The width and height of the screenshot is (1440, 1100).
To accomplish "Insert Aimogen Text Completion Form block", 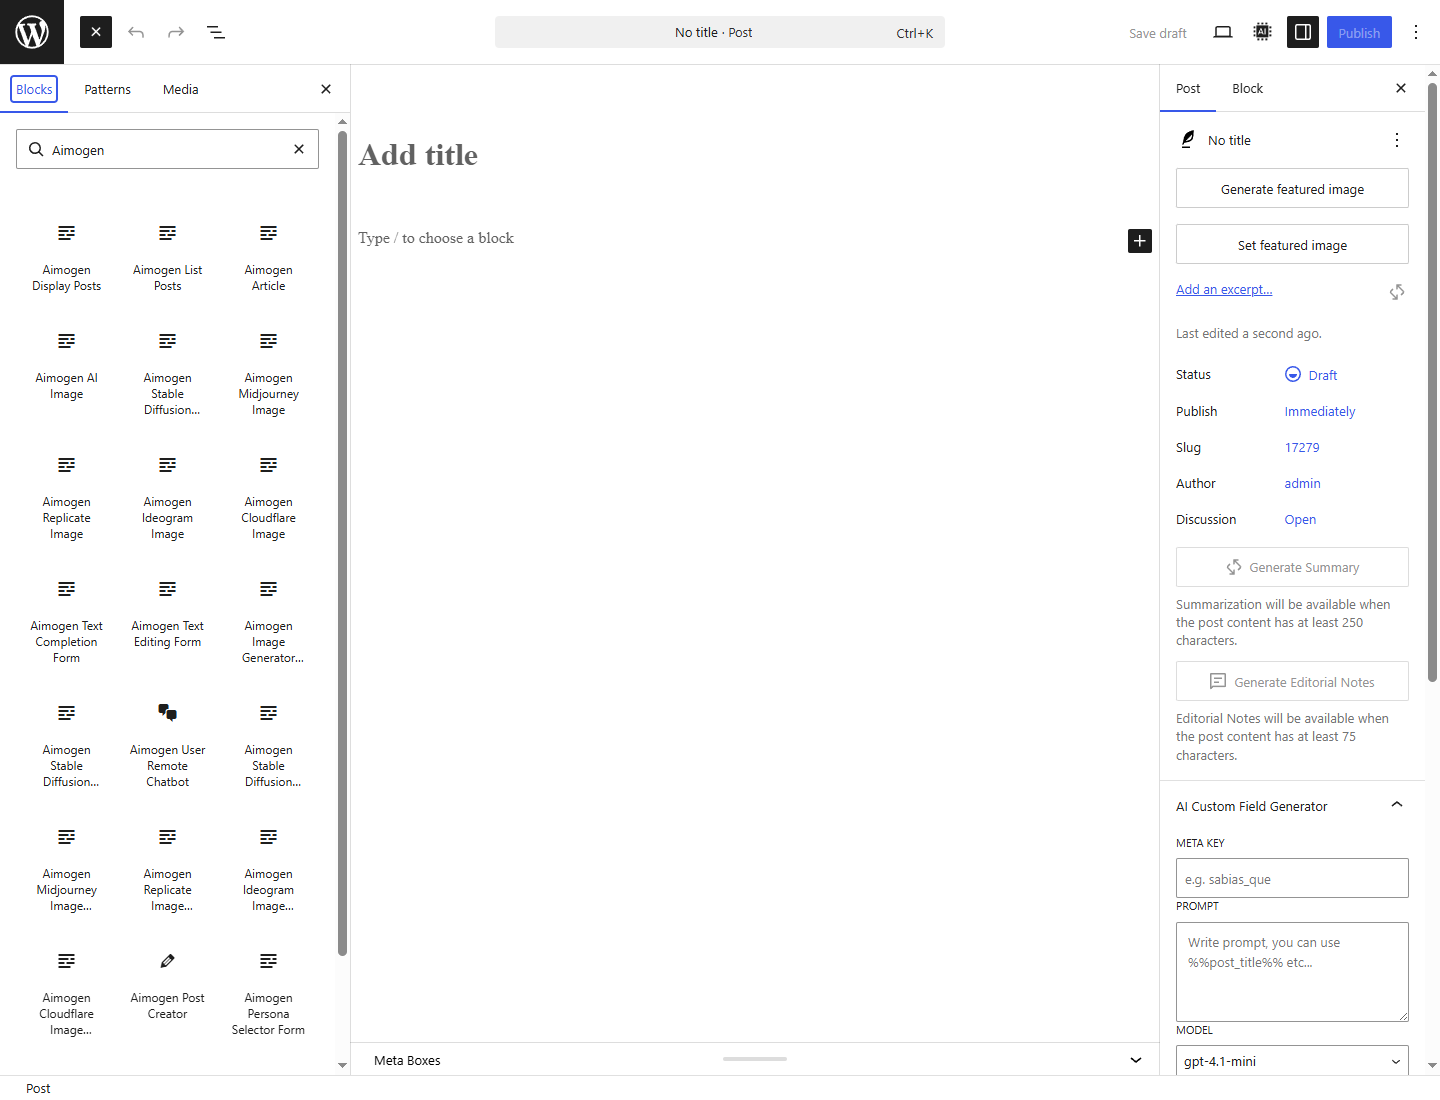I will (66, 622).
